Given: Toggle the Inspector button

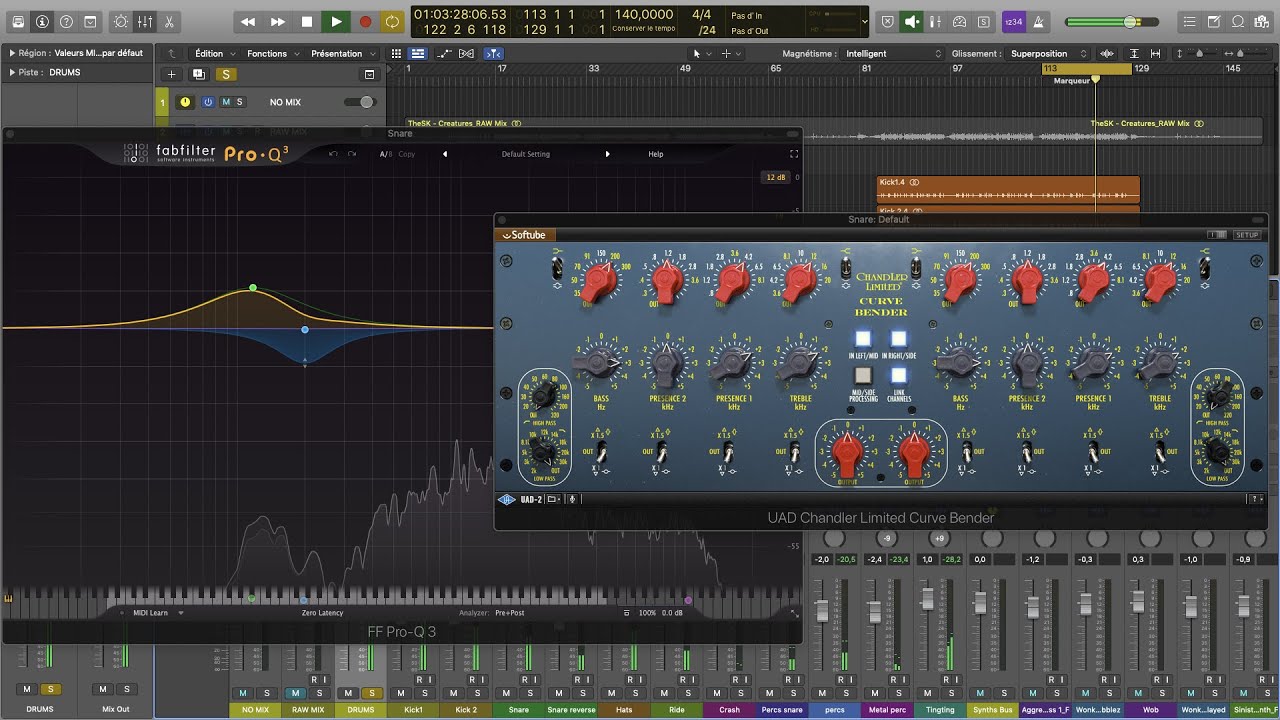Looking at the screenshot, I should tap(42, 21).
